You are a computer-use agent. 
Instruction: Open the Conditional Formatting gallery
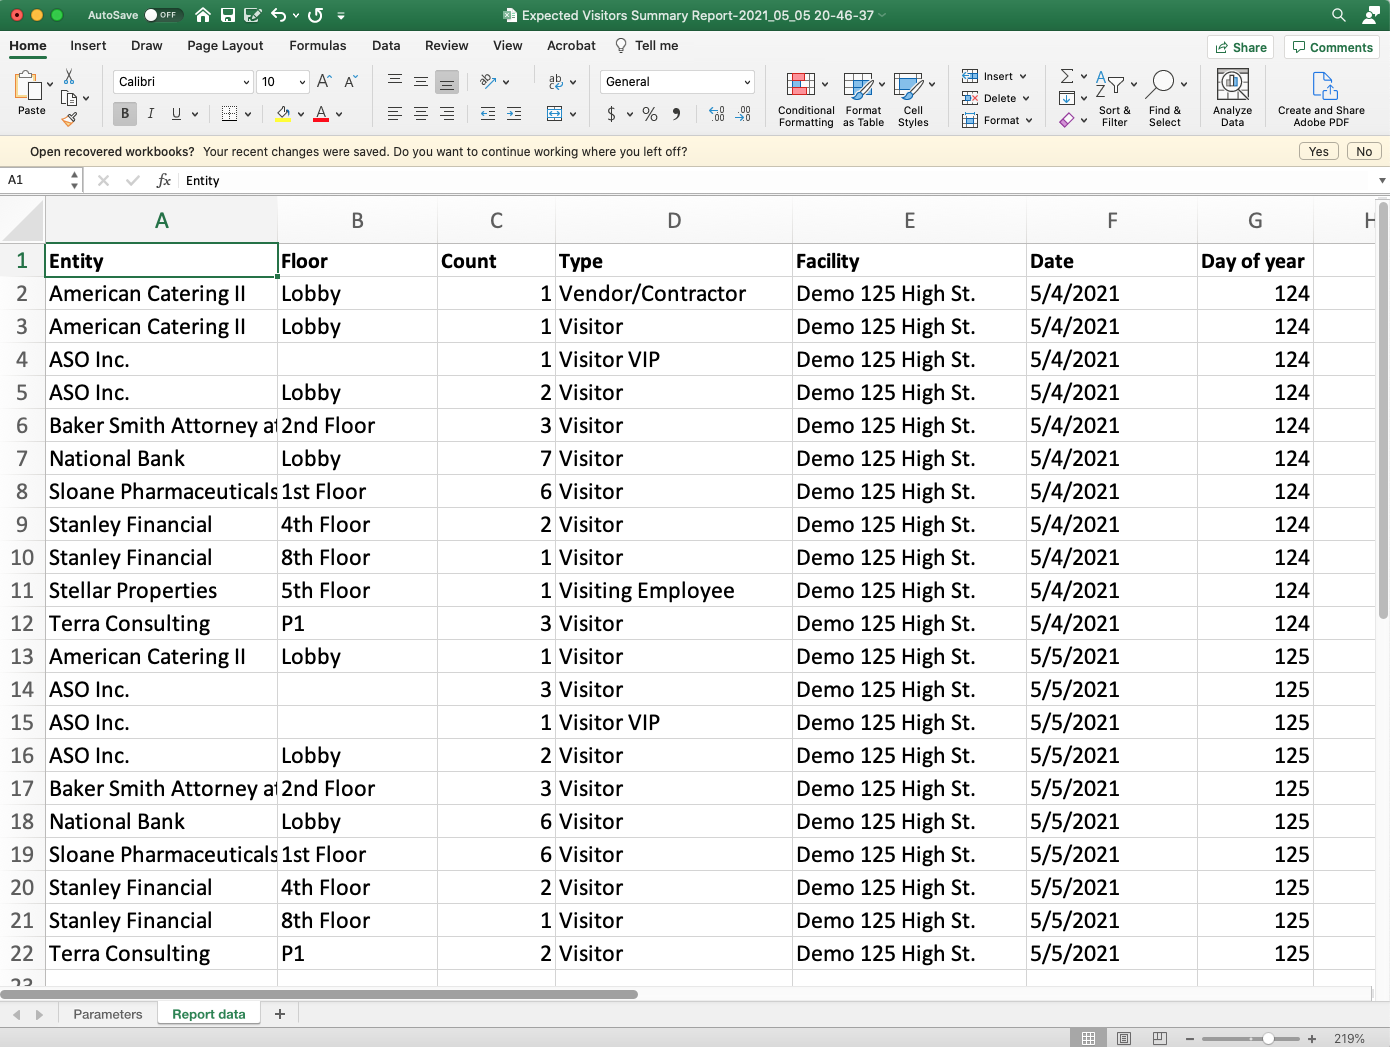[806, 98]
